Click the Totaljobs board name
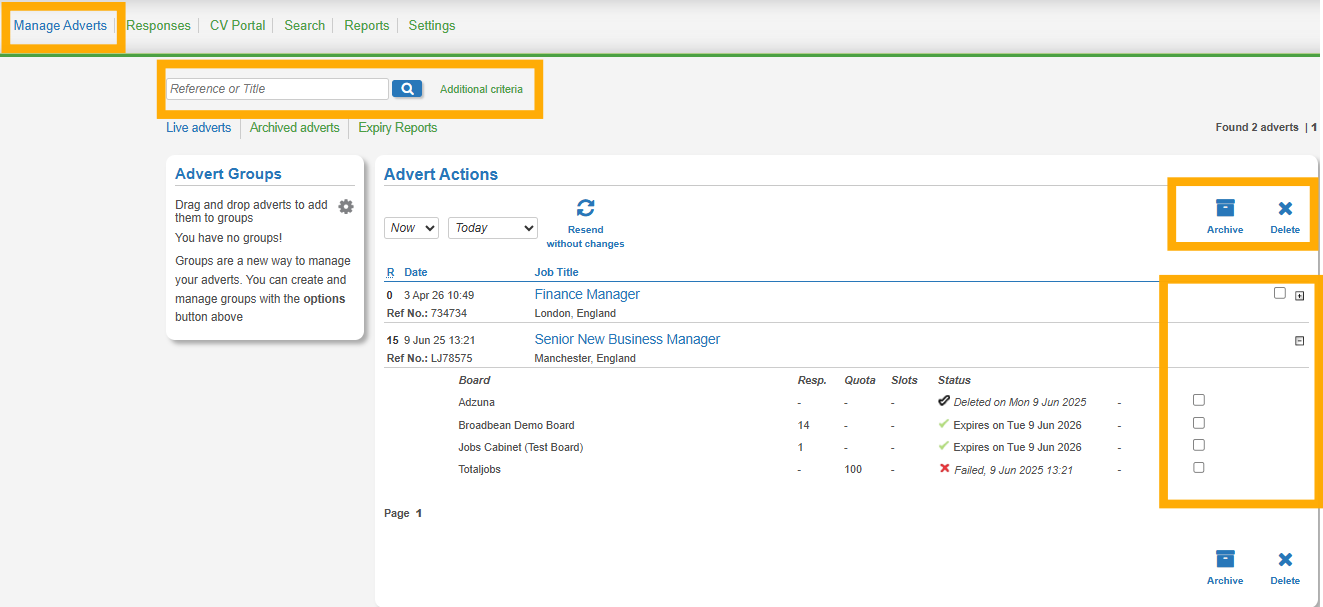The height and width of the screenshot is (607, 1323). pyautogui.click(x=480, y=469)
